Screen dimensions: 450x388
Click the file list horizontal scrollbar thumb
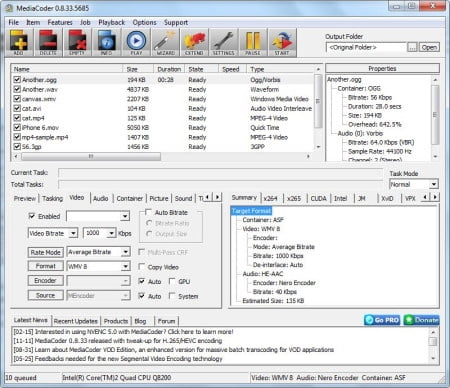pyautogui.click(x=91, y=156)
